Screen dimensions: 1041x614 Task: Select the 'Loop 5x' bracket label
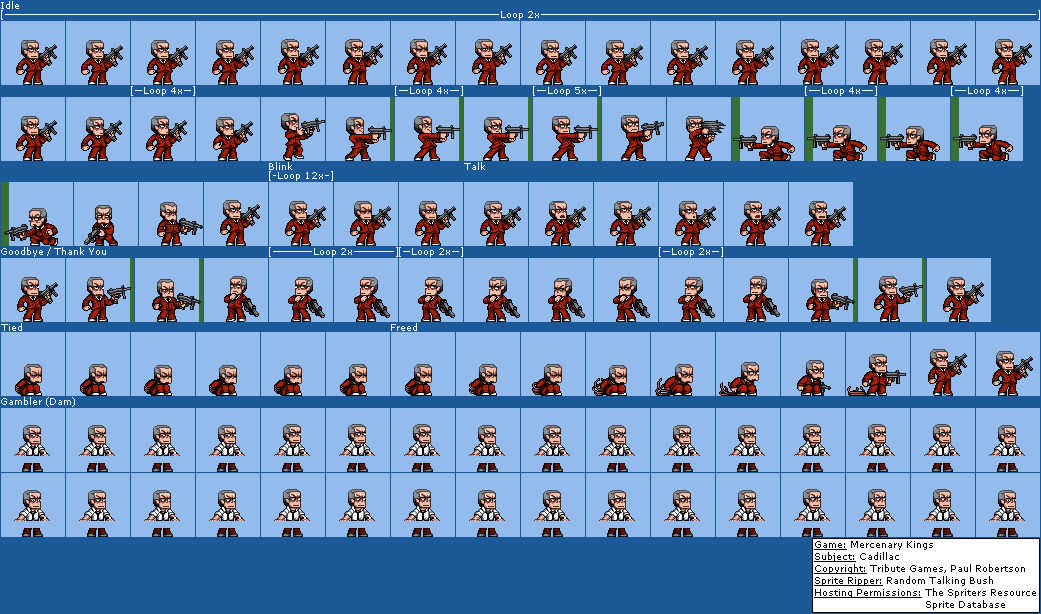(567, 91)
